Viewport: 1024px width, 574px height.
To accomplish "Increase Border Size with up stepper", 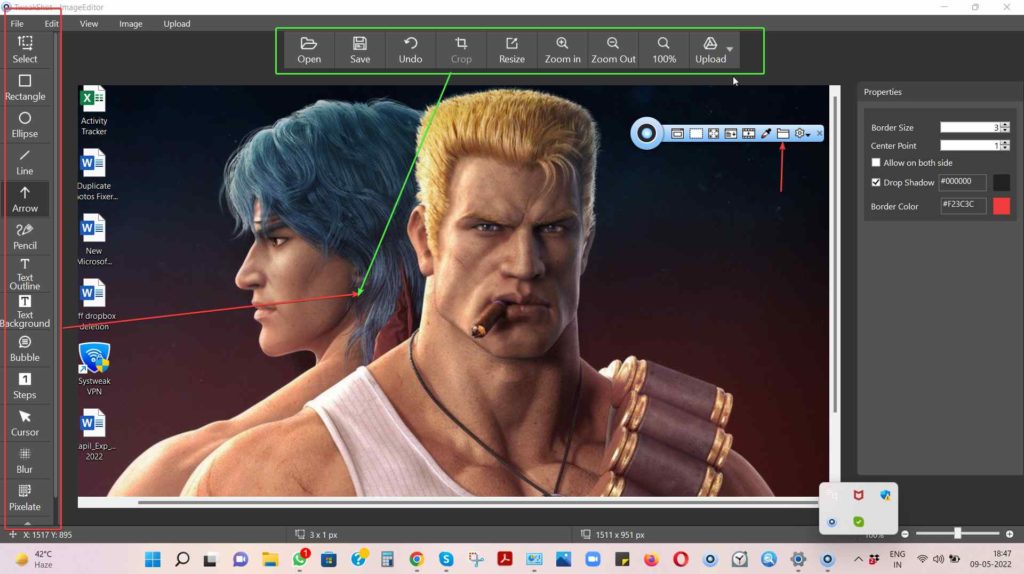I will coord(1005,125).
